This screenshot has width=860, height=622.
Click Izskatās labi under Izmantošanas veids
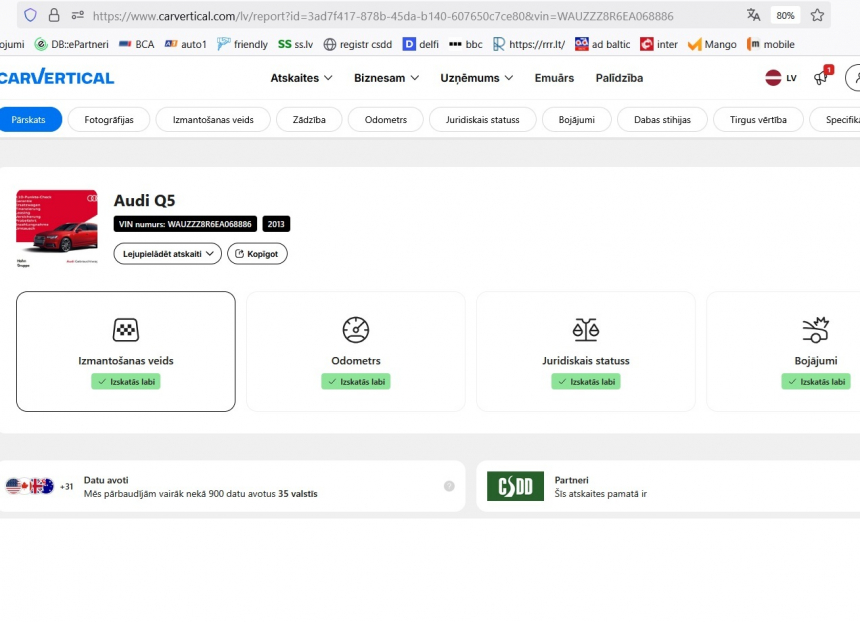click(x=126, y=382)
